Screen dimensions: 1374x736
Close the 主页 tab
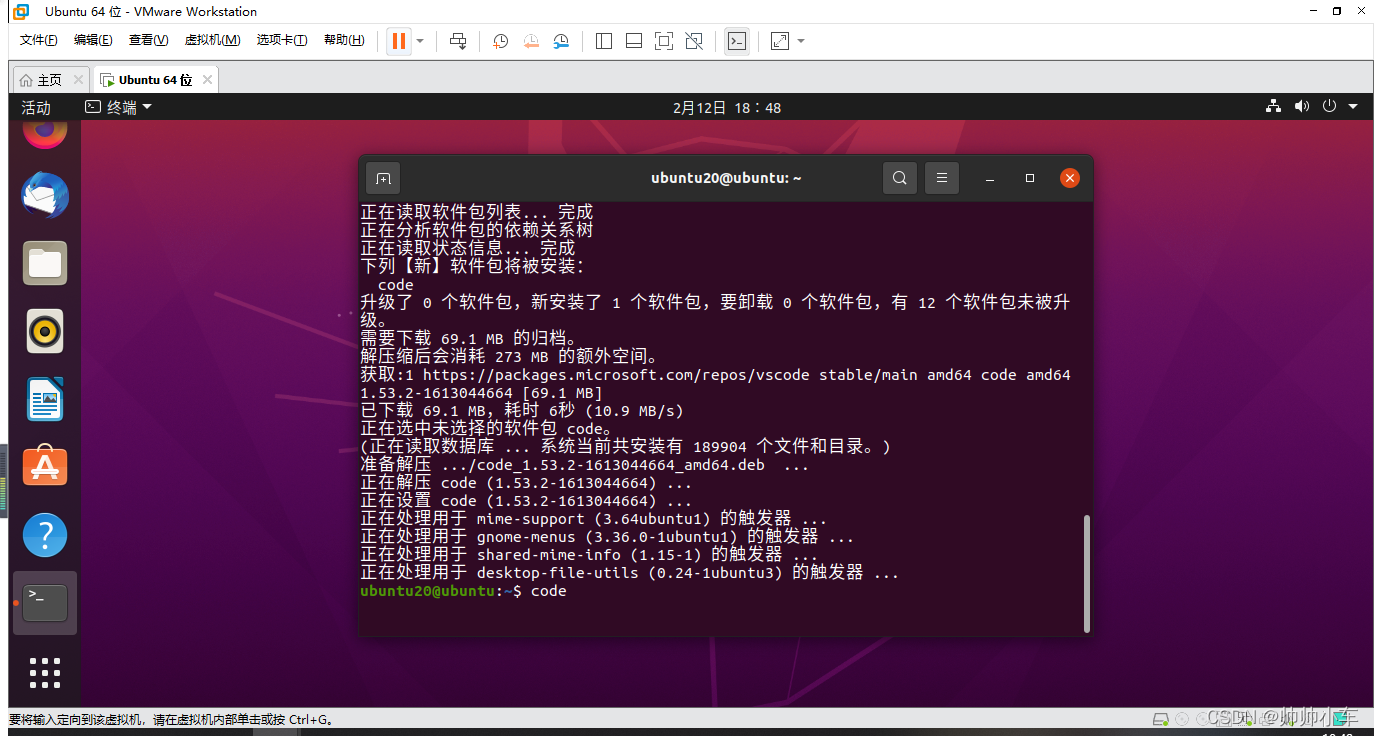click(78, 80)
